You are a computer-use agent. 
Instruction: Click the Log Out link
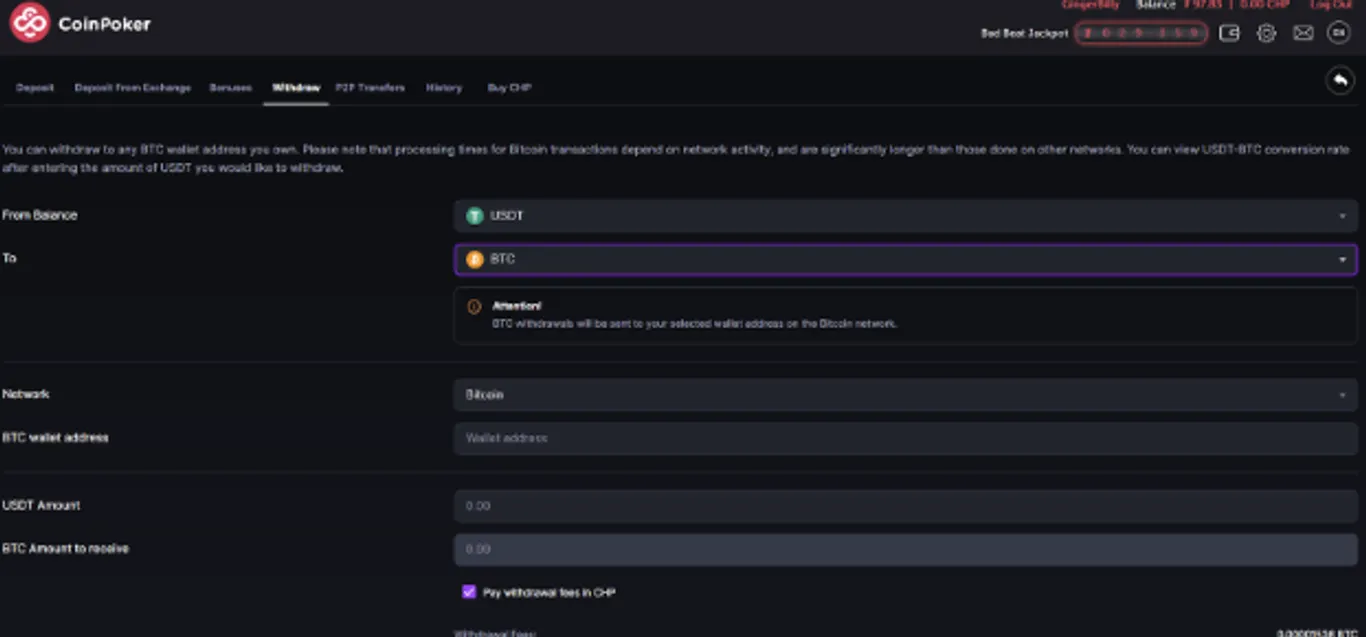(1331, 5)
